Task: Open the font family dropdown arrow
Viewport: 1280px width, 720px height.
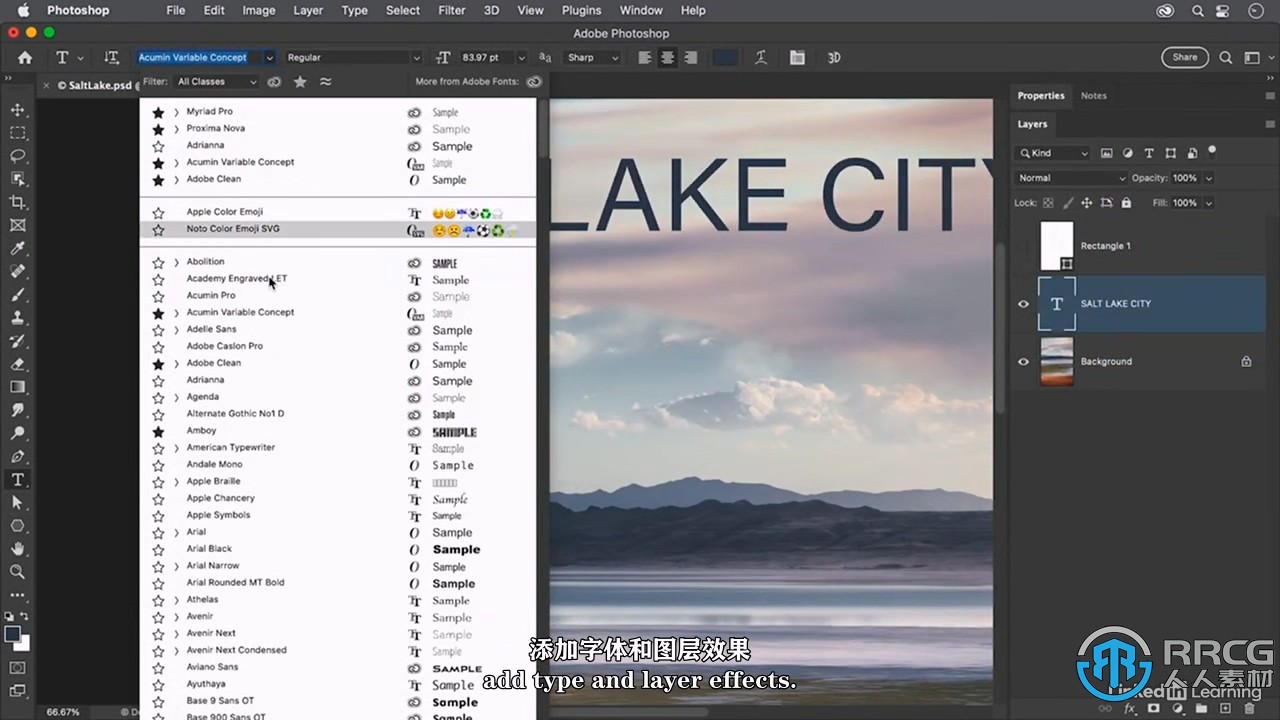Action: pos(269,58)
